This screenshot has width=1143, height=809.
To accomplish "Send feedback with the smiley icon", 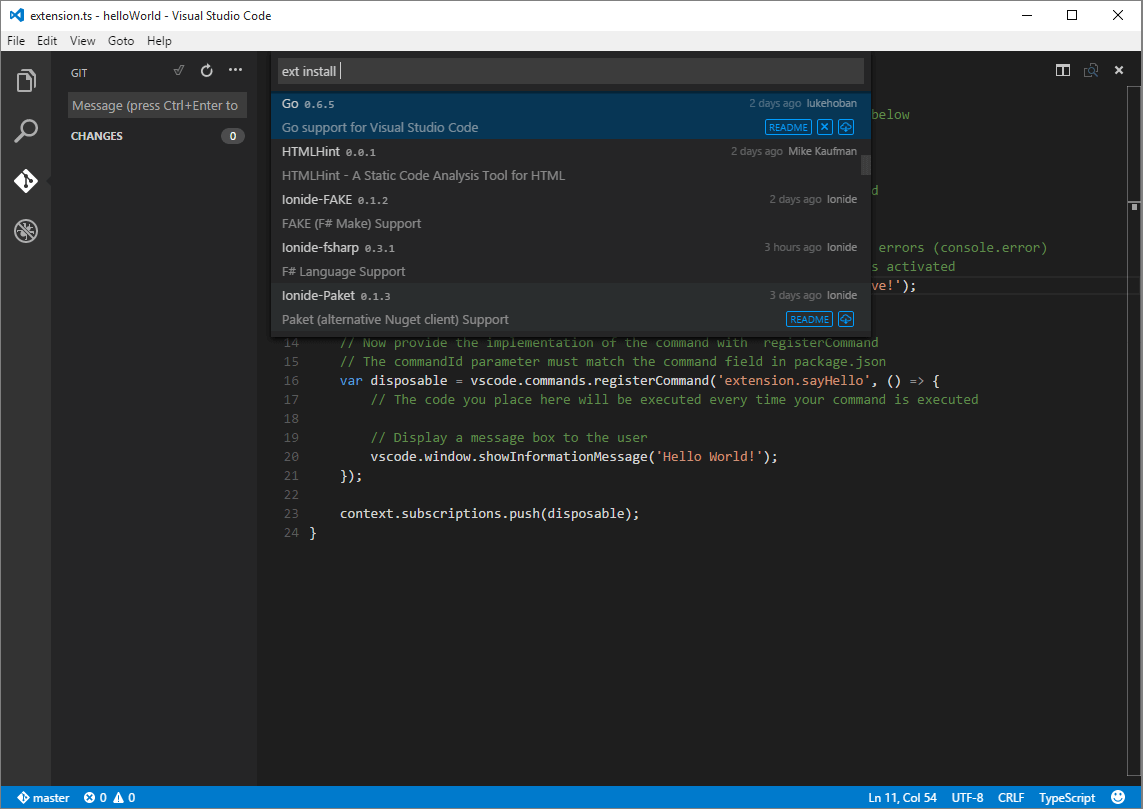I will (1117, 797).
